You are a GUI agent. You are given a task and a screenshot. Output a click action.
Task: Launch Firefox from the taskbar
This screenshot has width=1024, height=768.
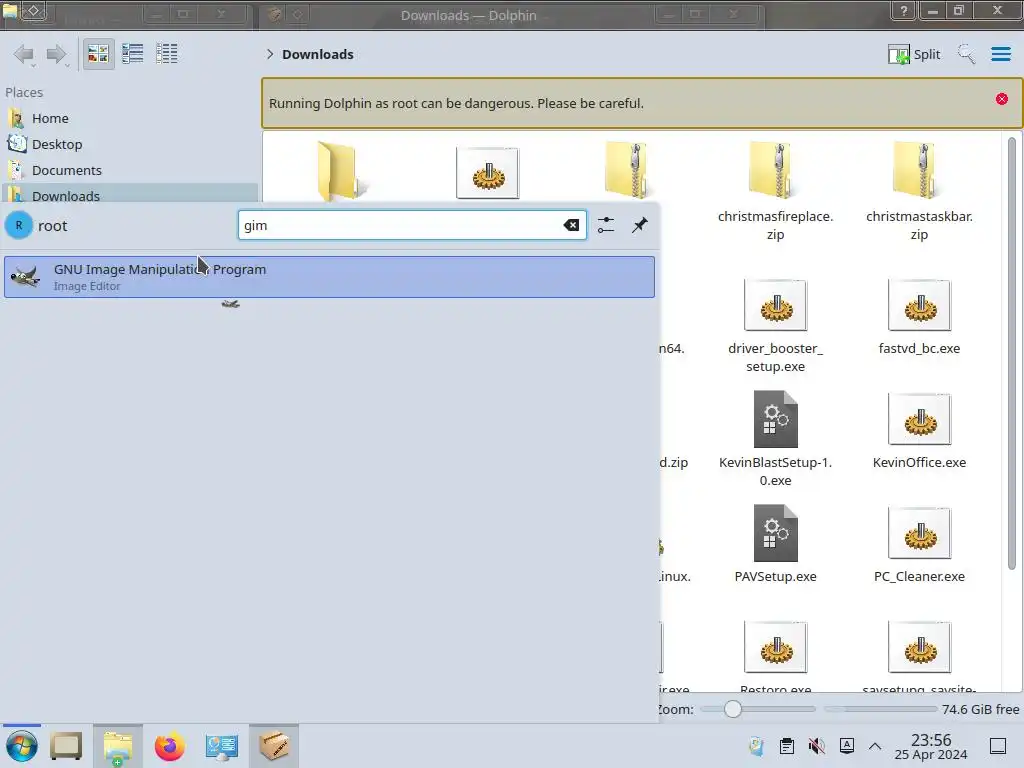[x=170, y=746]
